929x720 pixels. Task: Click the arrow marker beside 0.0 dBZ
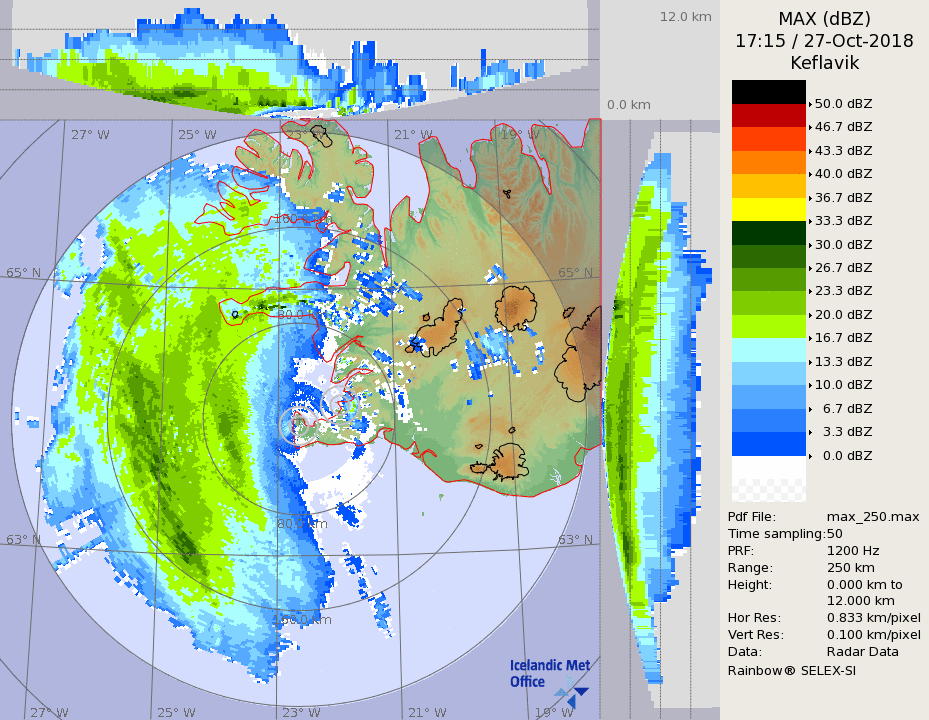(x=810, y=456)
